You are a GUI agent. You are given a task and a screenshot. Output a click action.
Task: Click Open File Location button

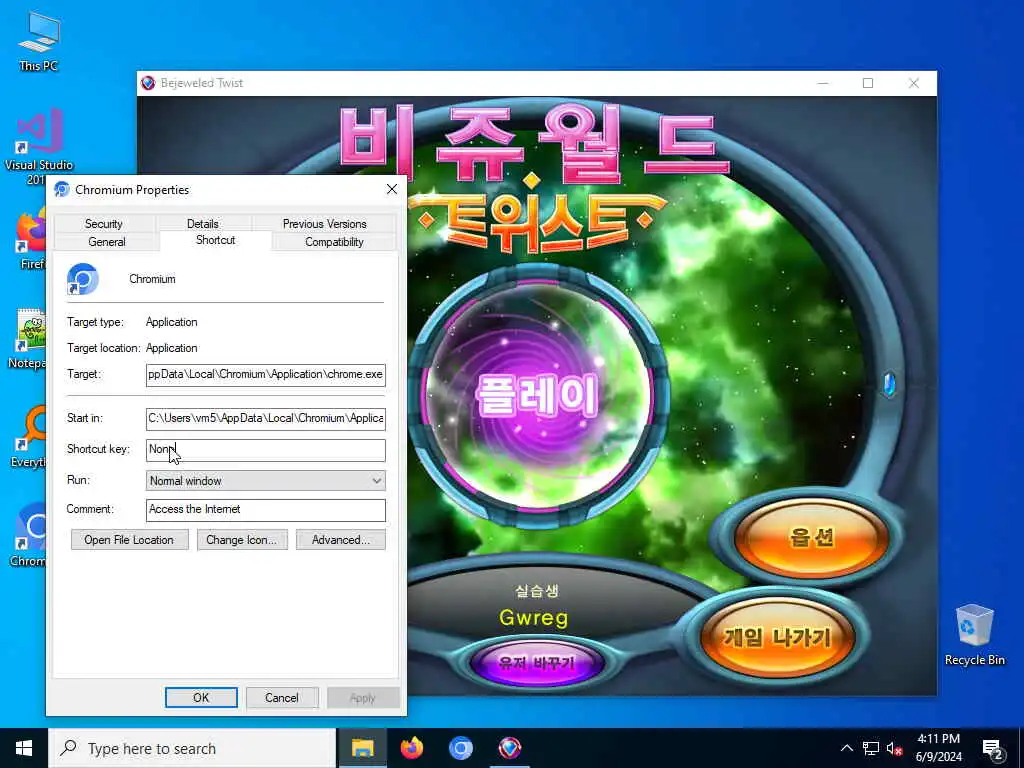point(129,540)
